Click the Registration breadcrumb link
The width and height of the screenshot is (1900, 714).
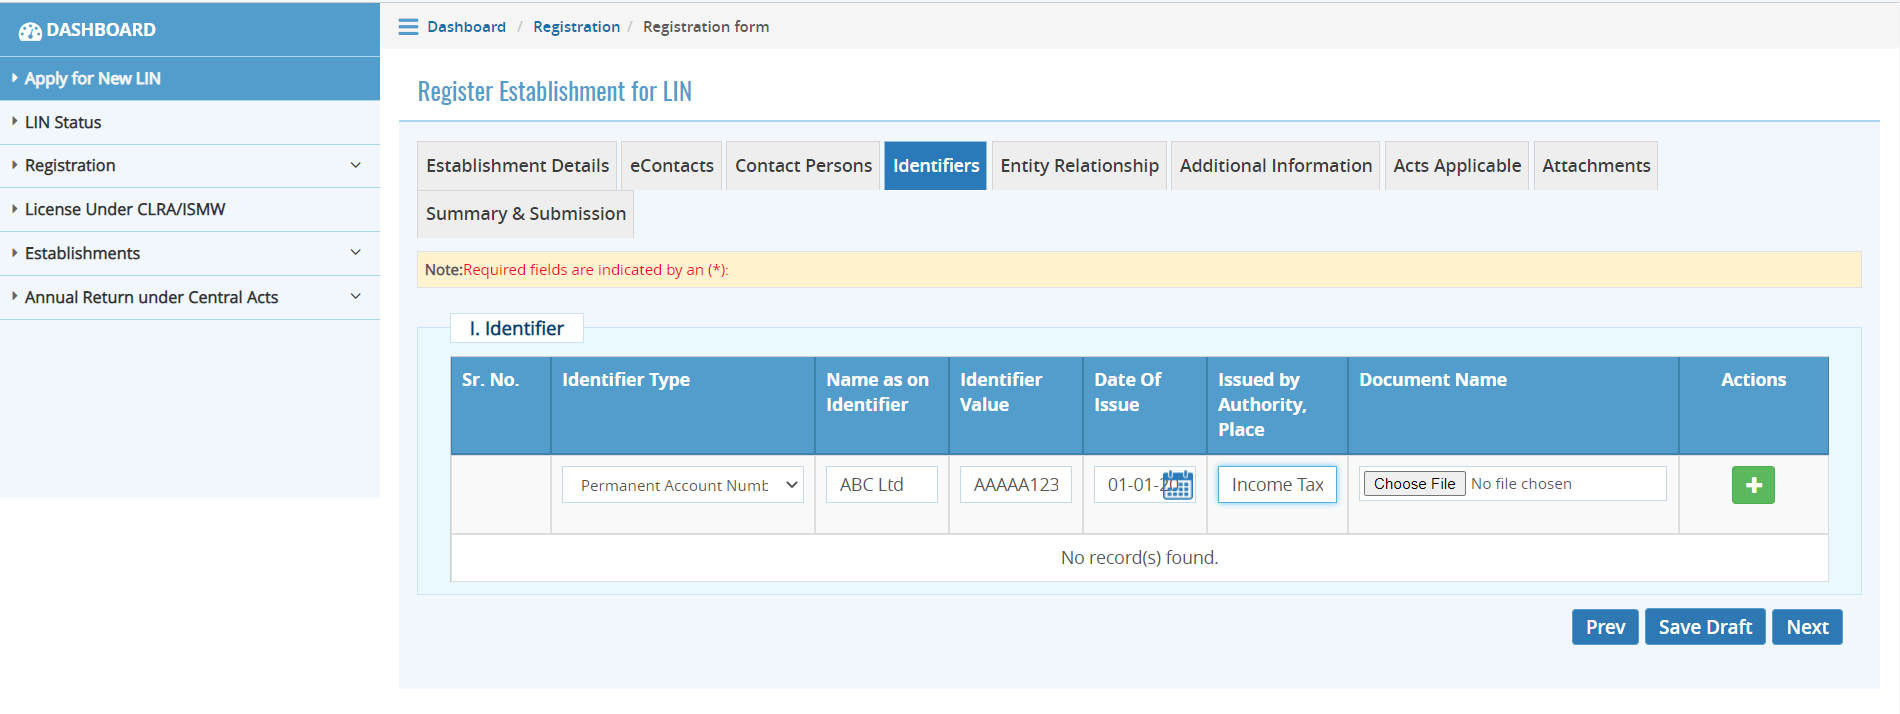click(576, 27)
